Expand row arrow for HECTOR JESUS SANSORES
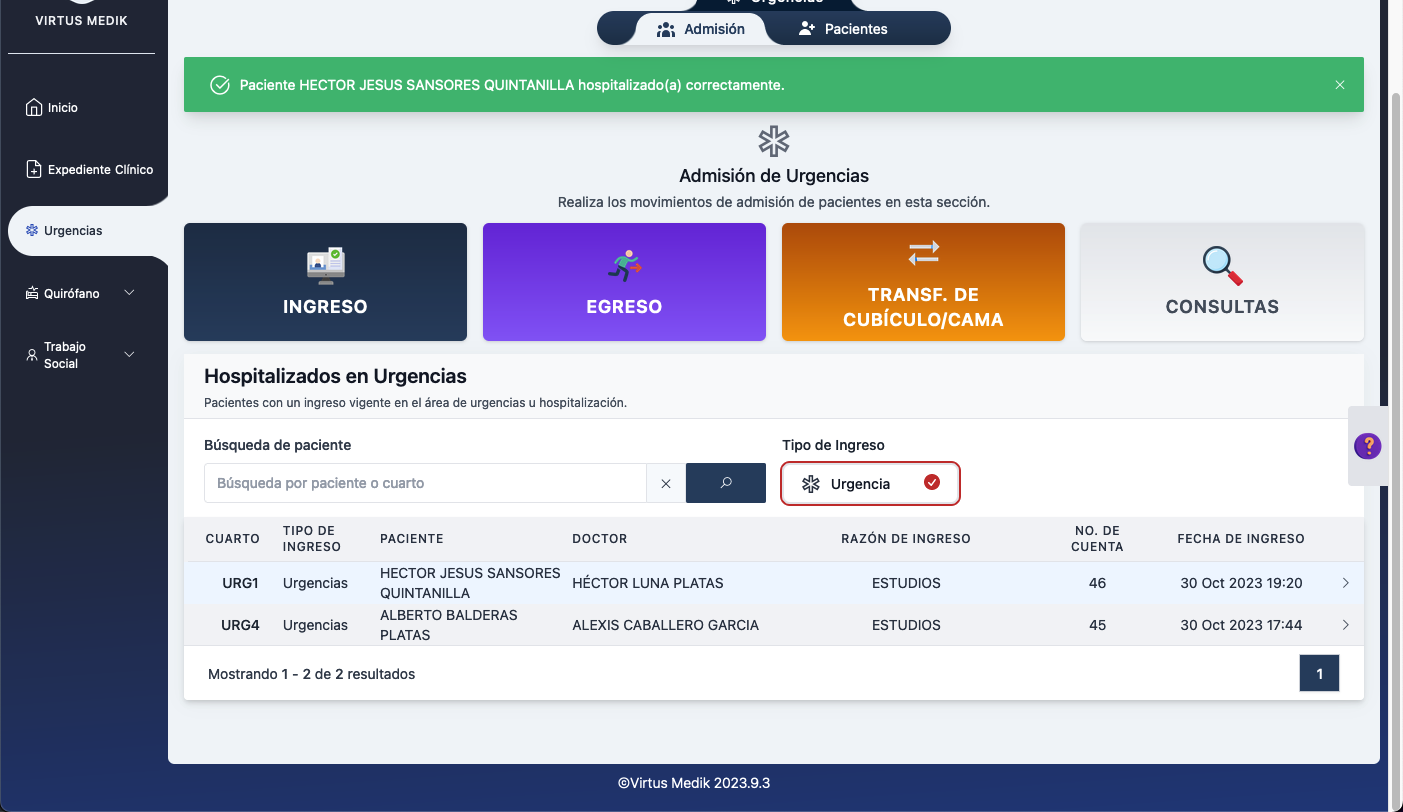Screen dimensions: 1403x812 pyautogui.click(x=1345, y=583)
